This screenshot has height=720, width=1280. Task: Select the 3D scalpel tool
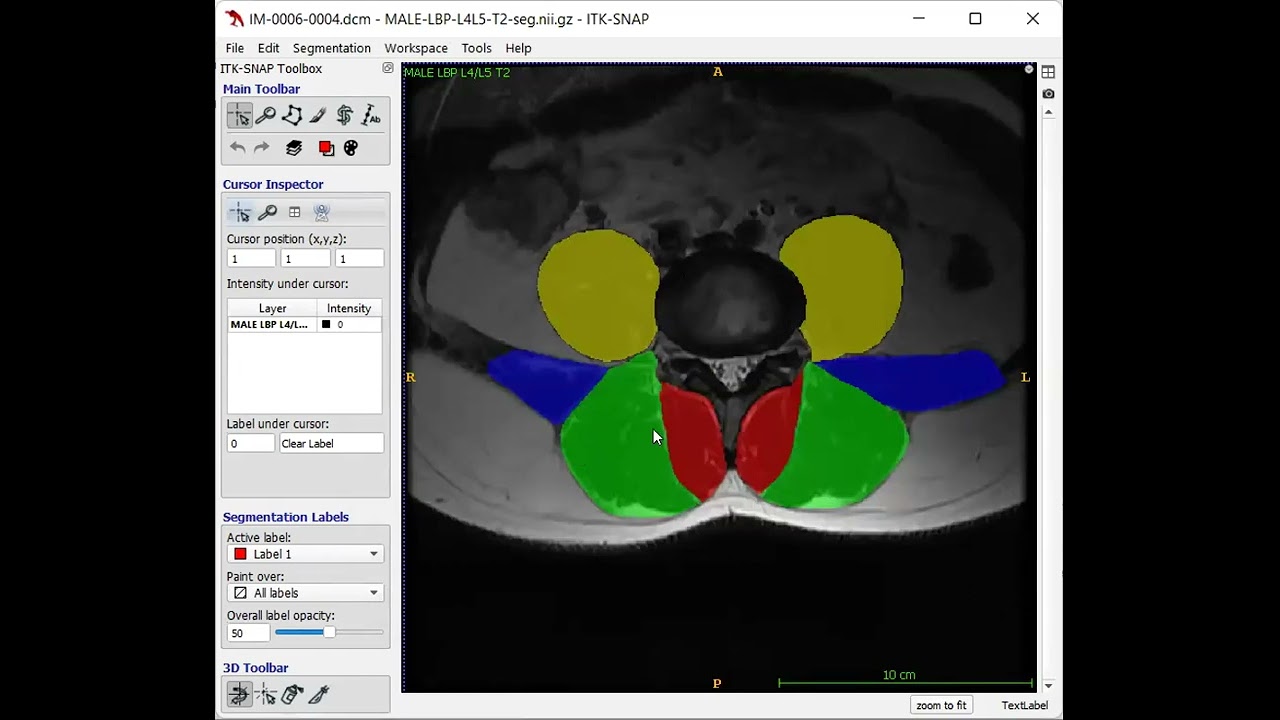(319, 694)
